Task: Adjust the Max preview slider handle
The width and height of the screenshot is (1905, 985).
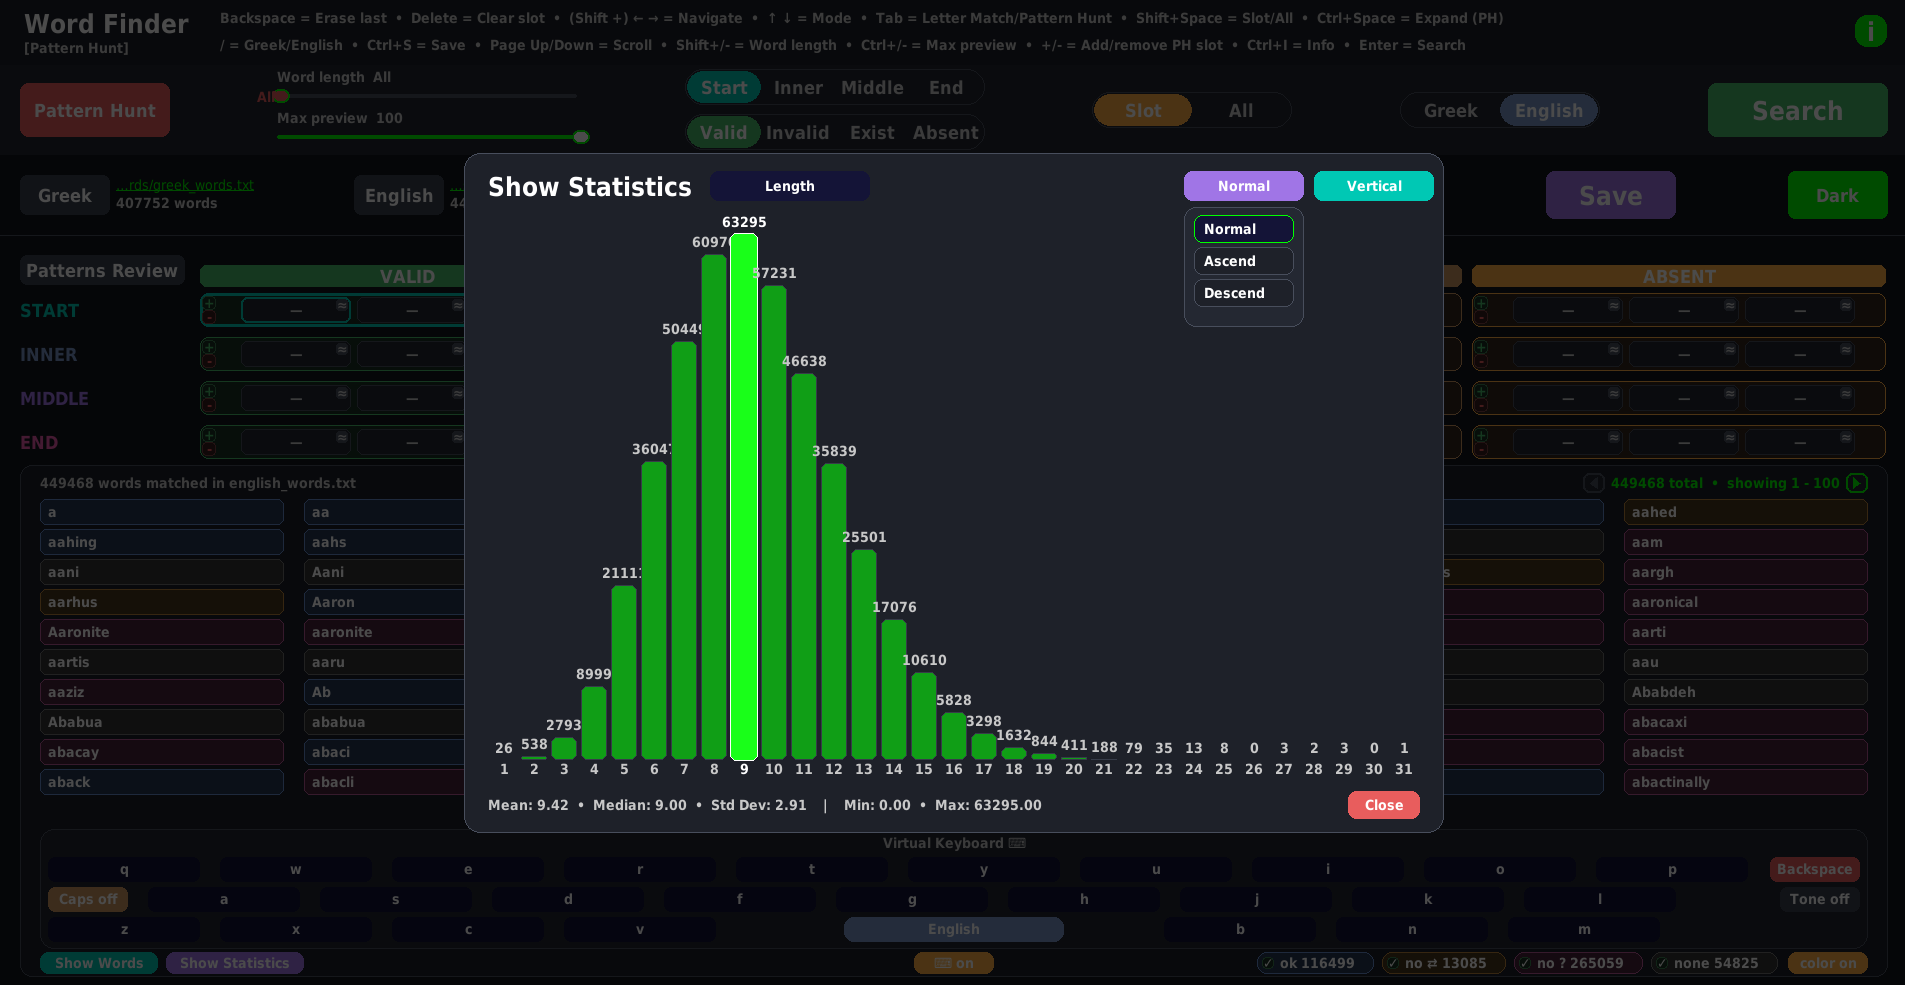Action: tap(581, 137)
